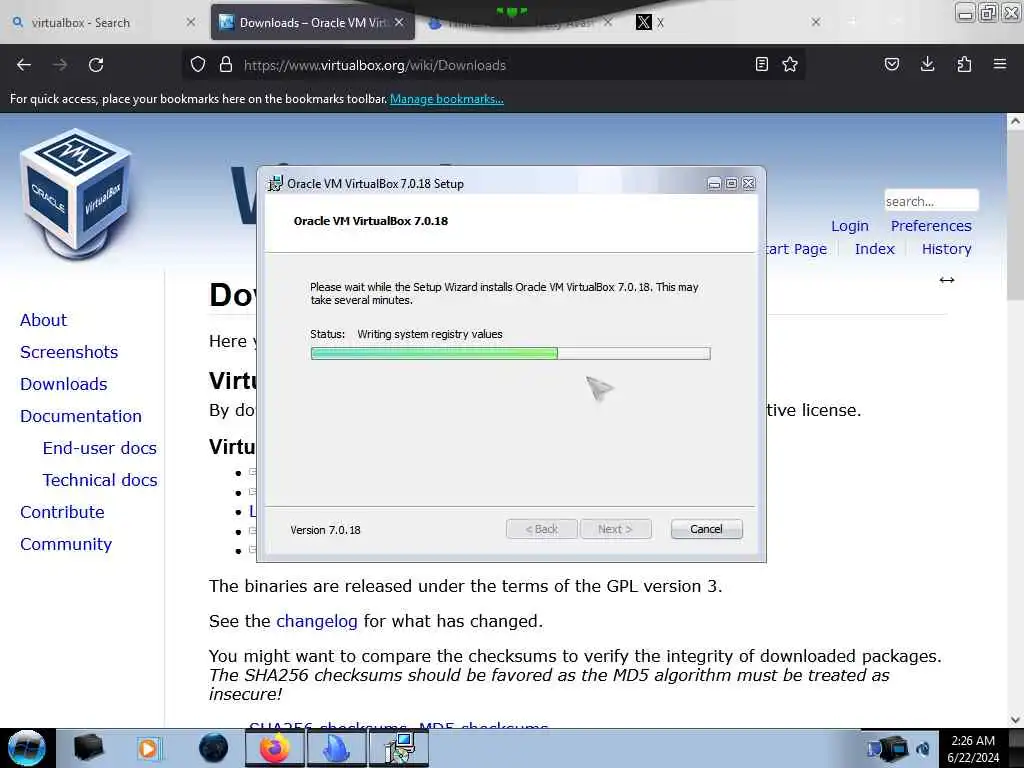
Task: Click the installation progress bar
Action: 511,353
